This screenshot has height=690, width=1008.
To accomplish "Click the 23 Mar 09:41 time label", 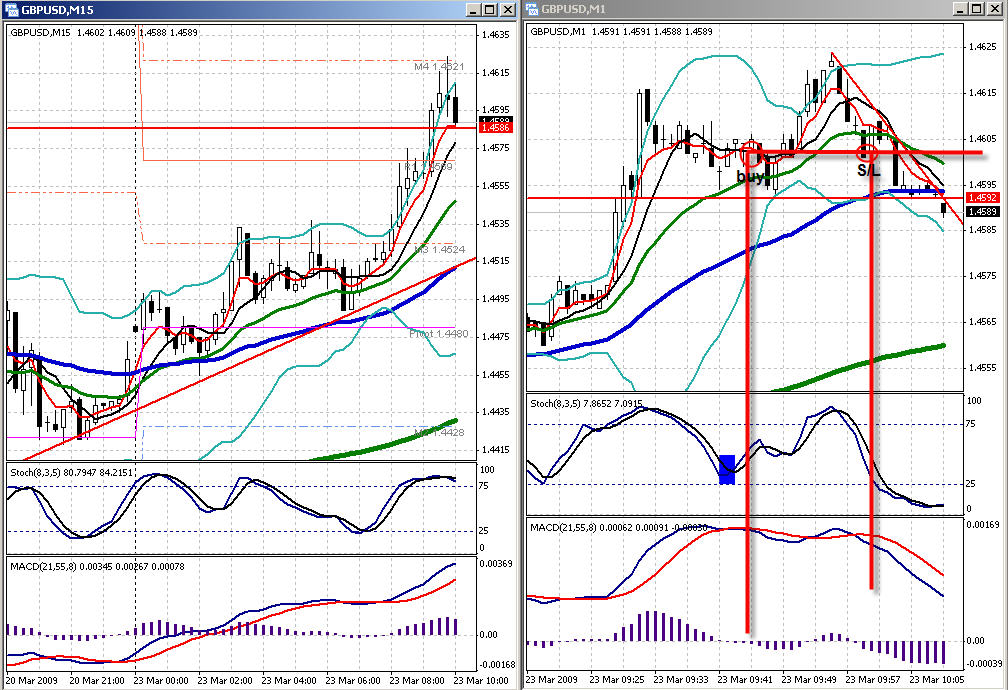I will [x=744, y=679].
